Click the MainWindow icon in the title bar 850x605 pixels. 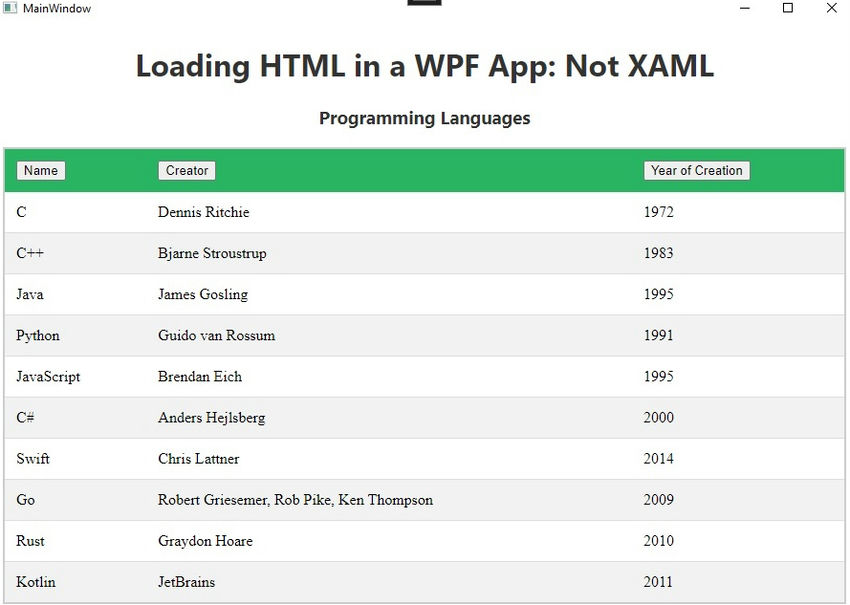pos(8,8)
